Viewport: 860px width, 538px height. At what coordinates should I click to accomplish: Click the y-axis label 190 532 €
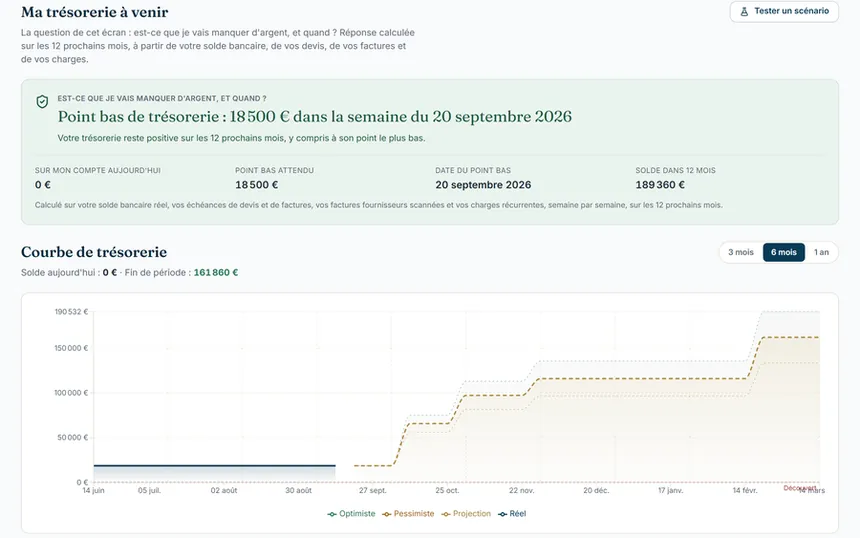[x=71, y=312]
